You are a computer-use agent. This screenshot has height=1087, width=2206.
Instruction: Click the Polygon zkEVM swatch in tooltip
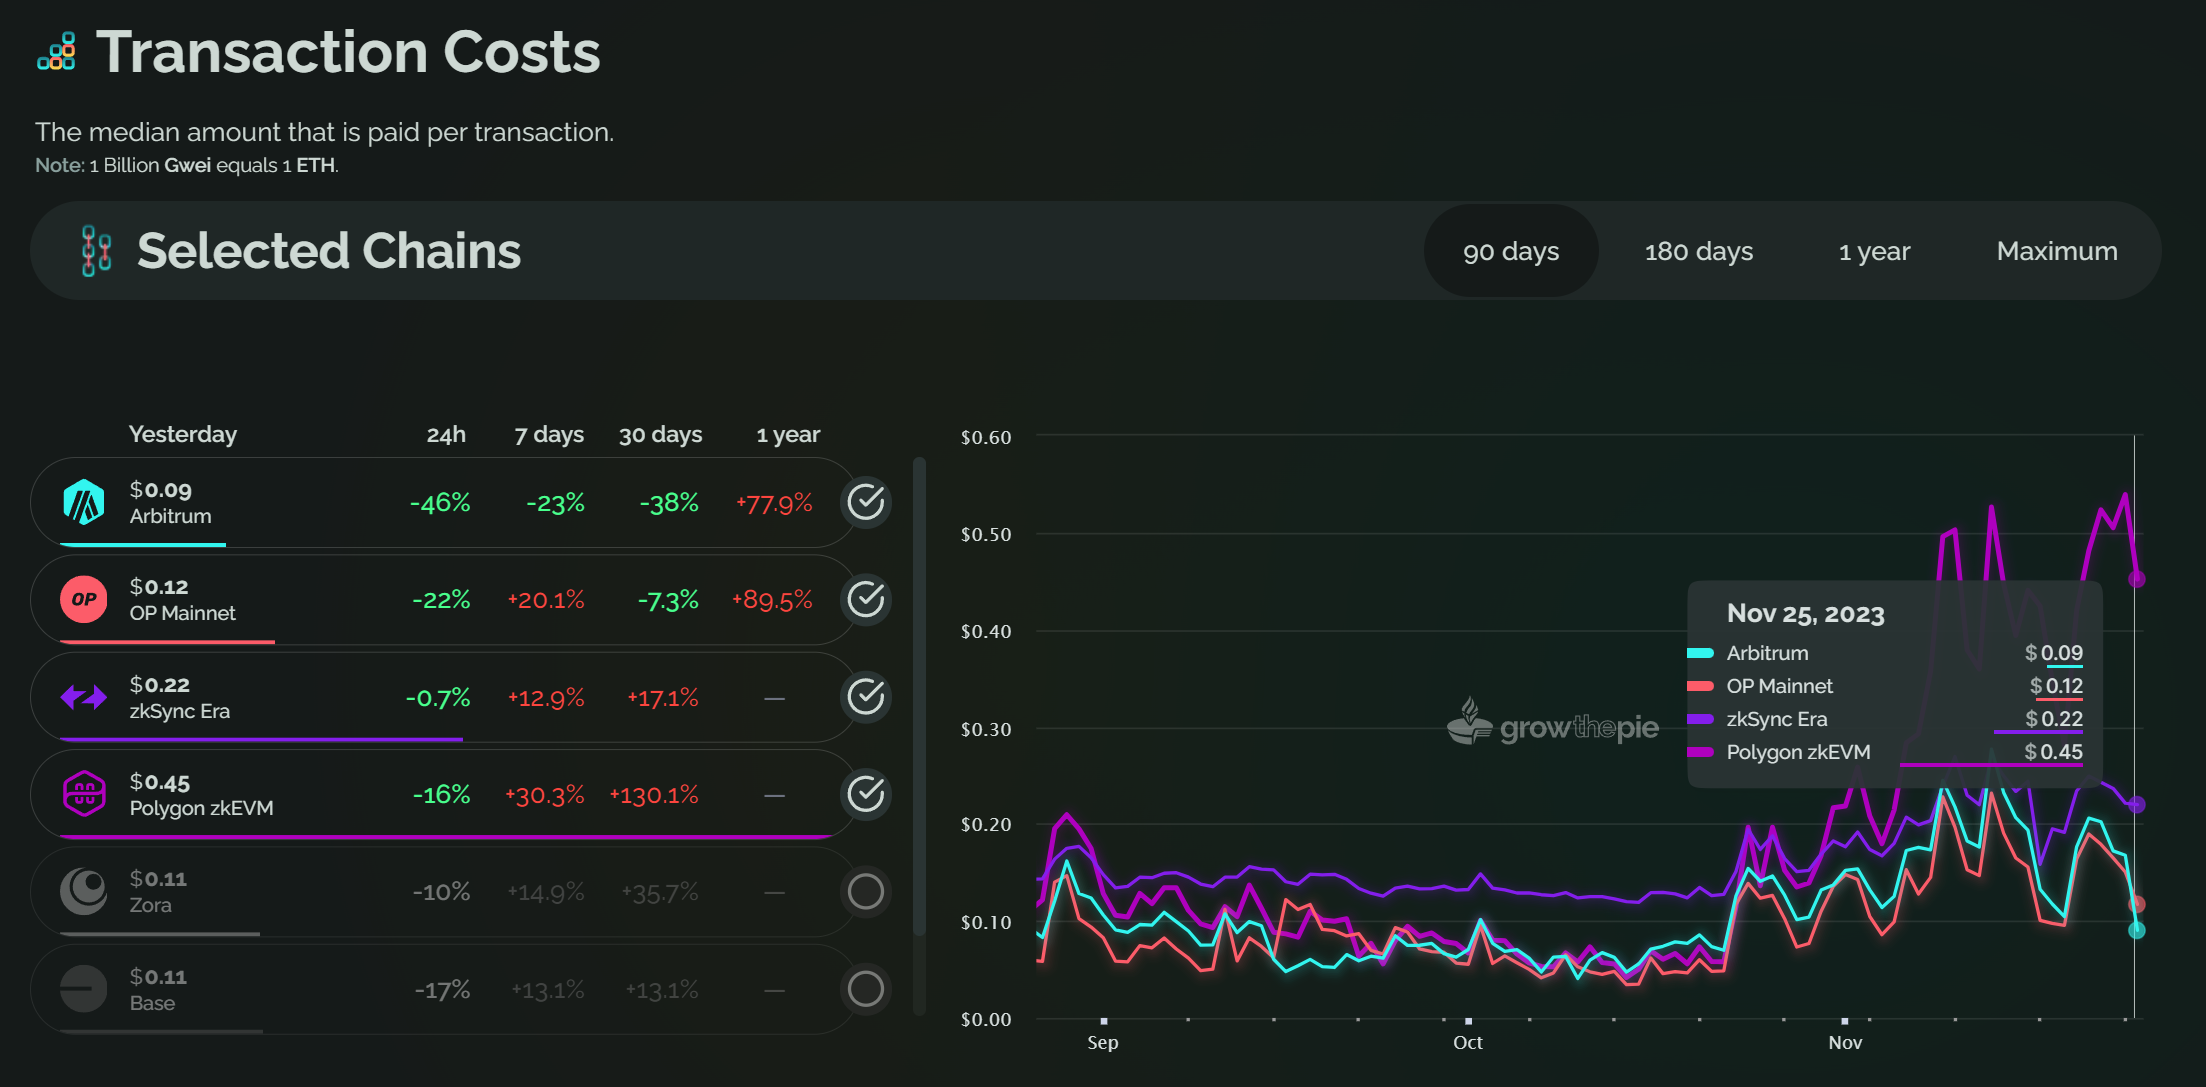[1700, 752]
